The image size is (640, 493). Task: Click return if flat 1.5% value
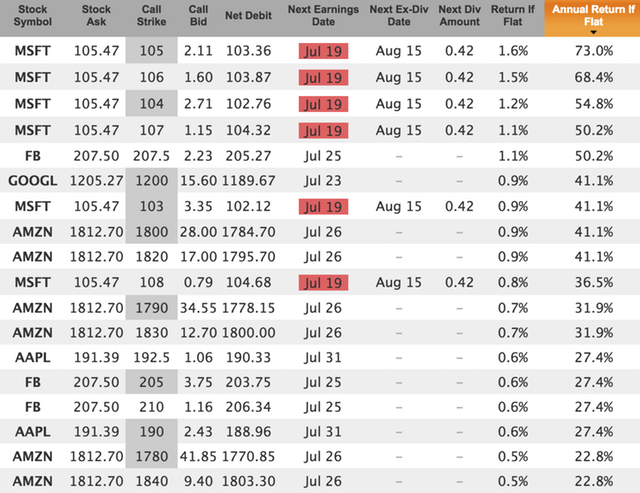(x=513, y=77)
